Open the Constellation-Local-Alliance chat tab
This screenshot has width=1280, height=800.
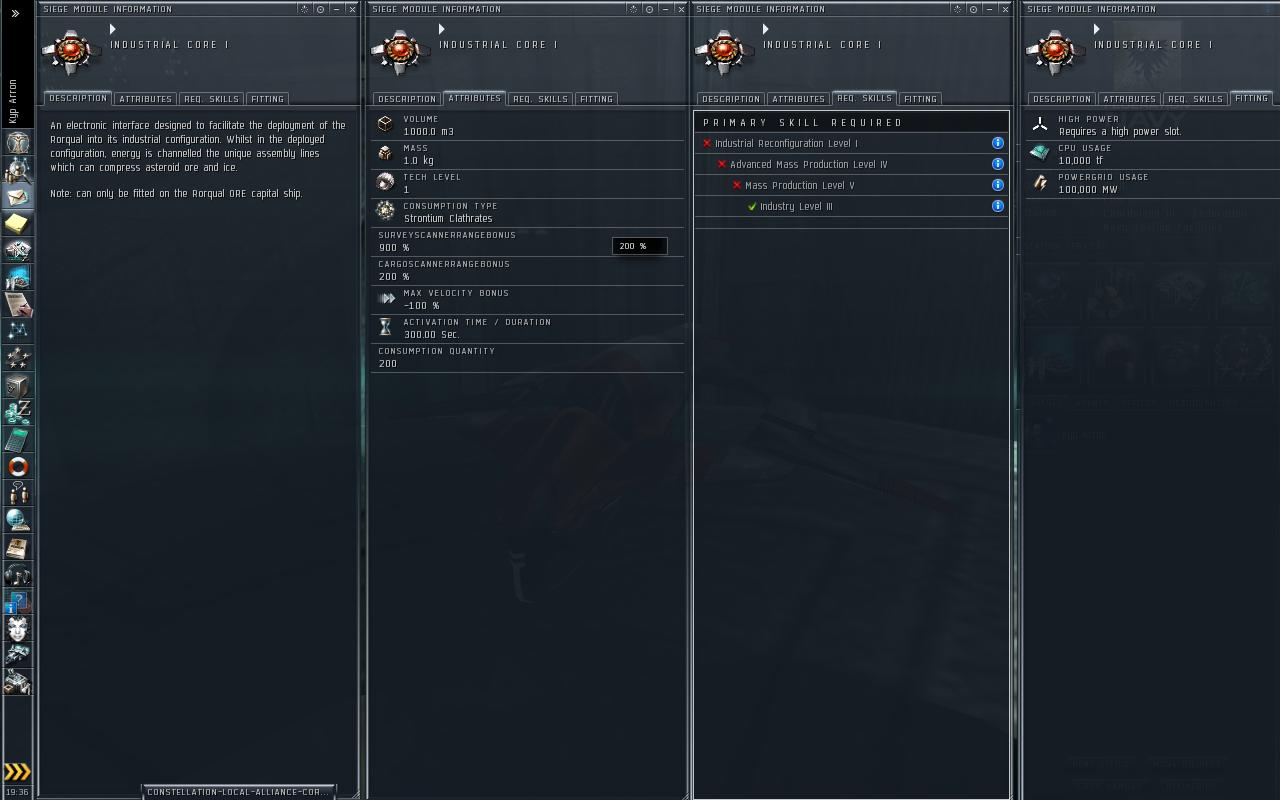pyautogui.click(x=238, y=792)
